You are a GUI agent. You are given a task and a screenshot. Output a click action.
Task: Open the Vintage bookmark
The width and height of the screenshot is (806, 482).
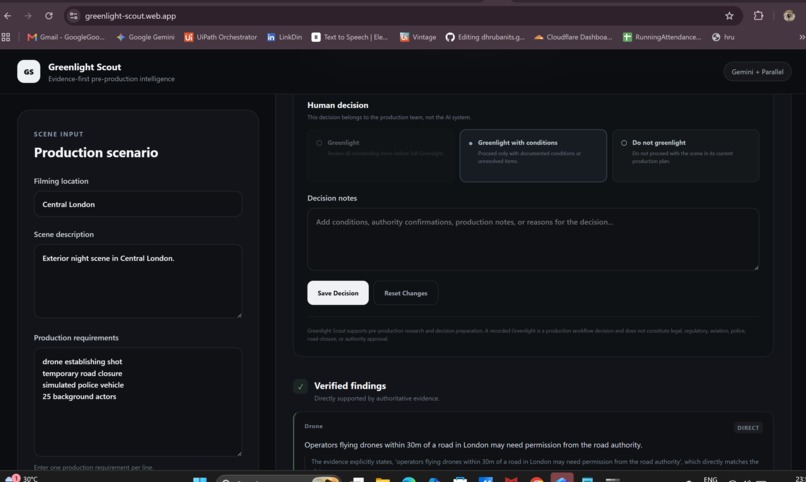click(418, 37)
